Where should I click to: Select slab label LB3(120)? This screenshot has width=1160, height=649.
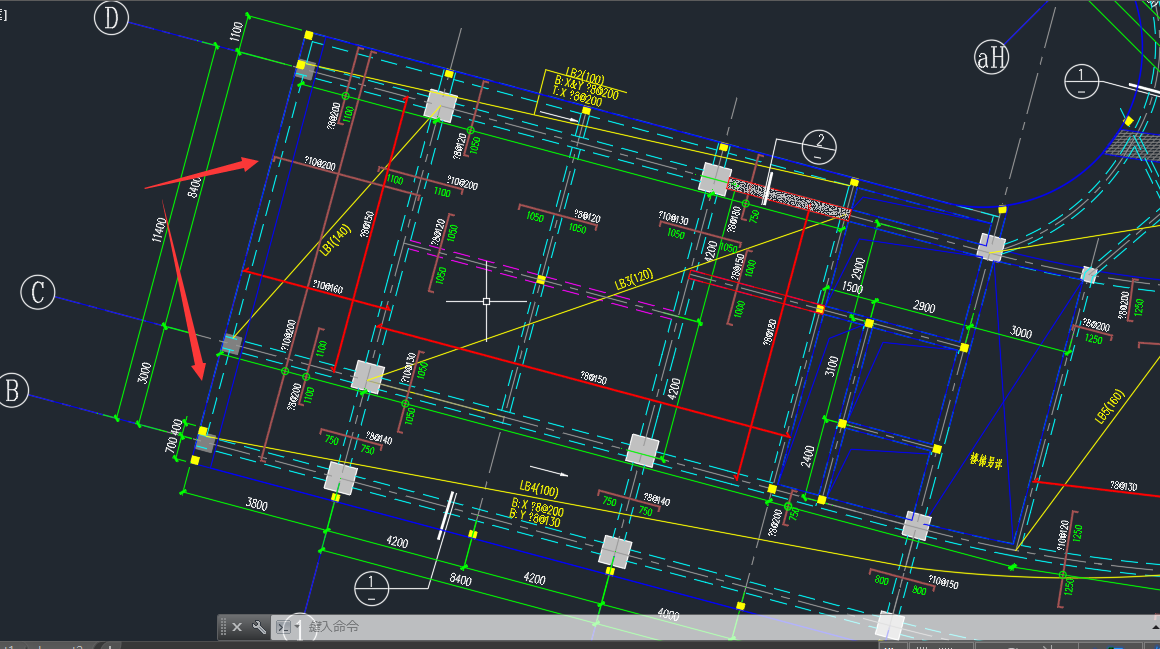634,280
